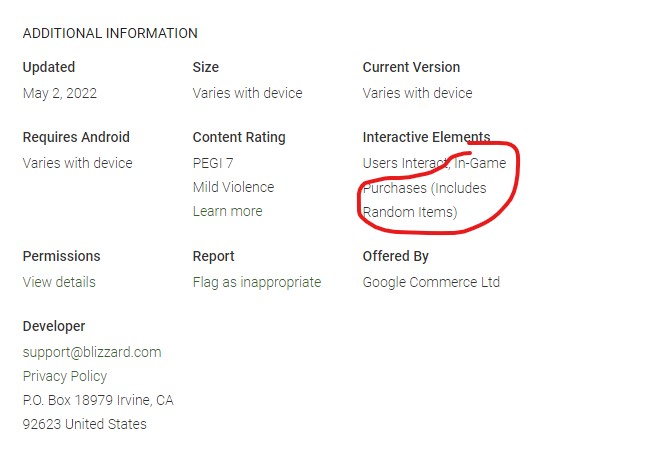Screen dimensions: 650x470
Task: Click the Additional Information heading
Action: pyautogui.click(x=110, y=33)
